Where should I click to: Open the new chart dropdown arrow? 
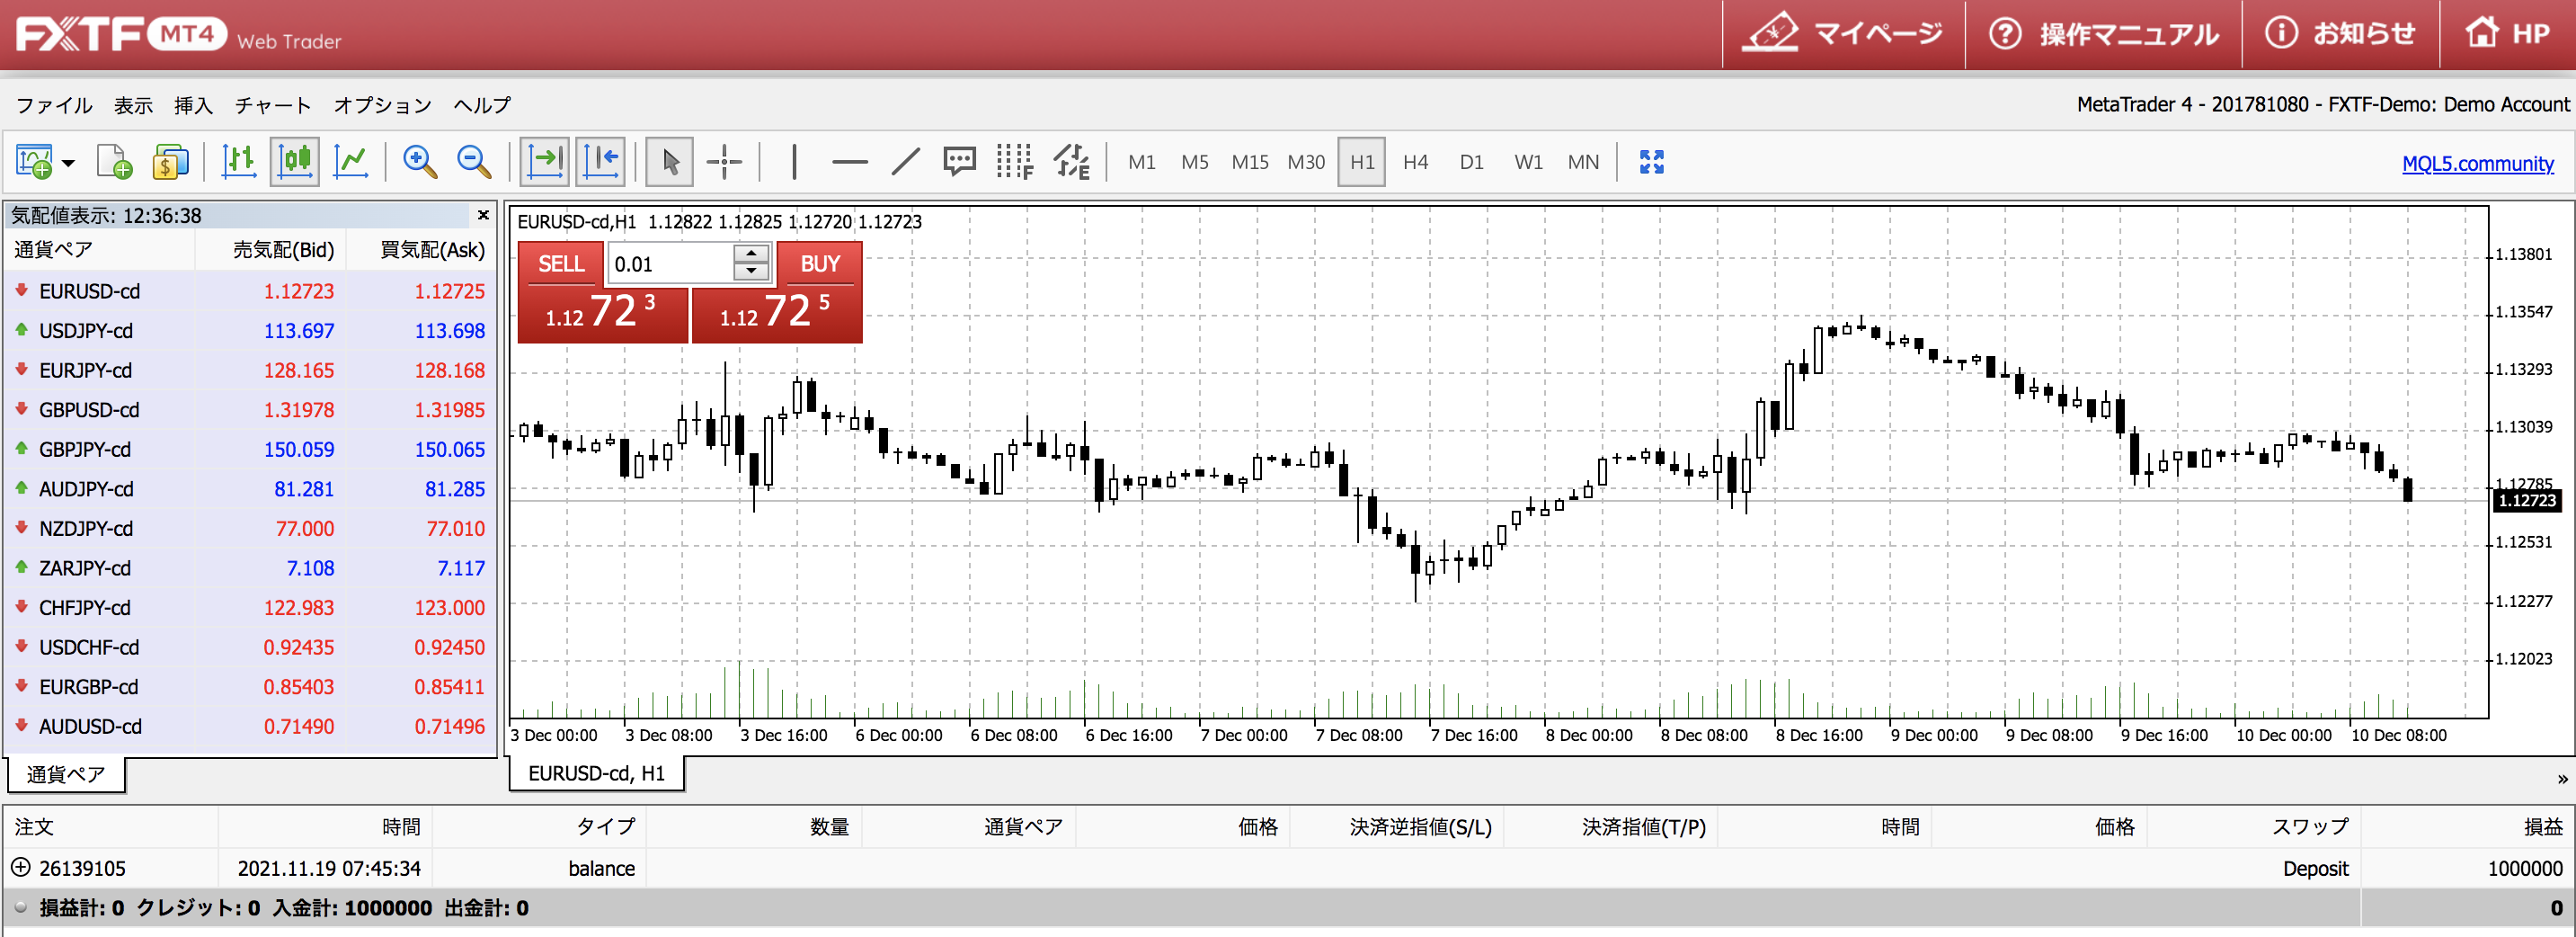(67, 162)
